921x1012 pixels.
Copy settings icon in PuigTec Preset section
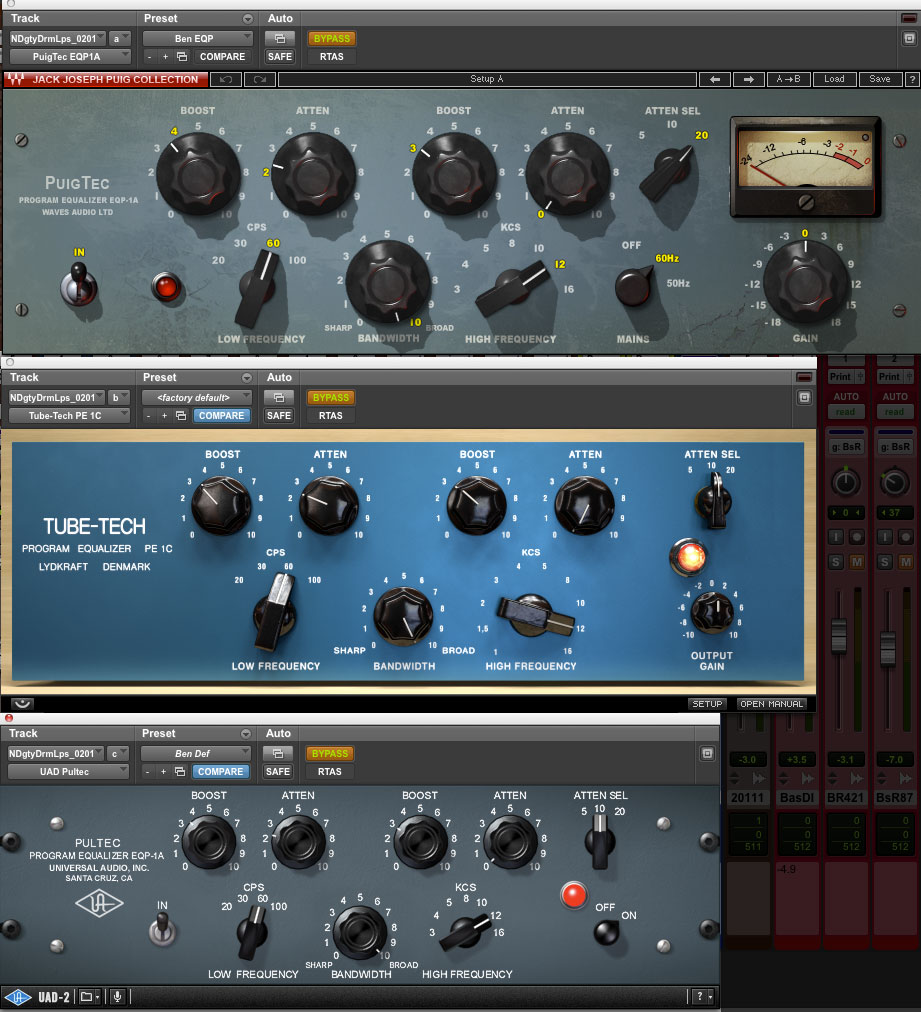tap(182, 57)
